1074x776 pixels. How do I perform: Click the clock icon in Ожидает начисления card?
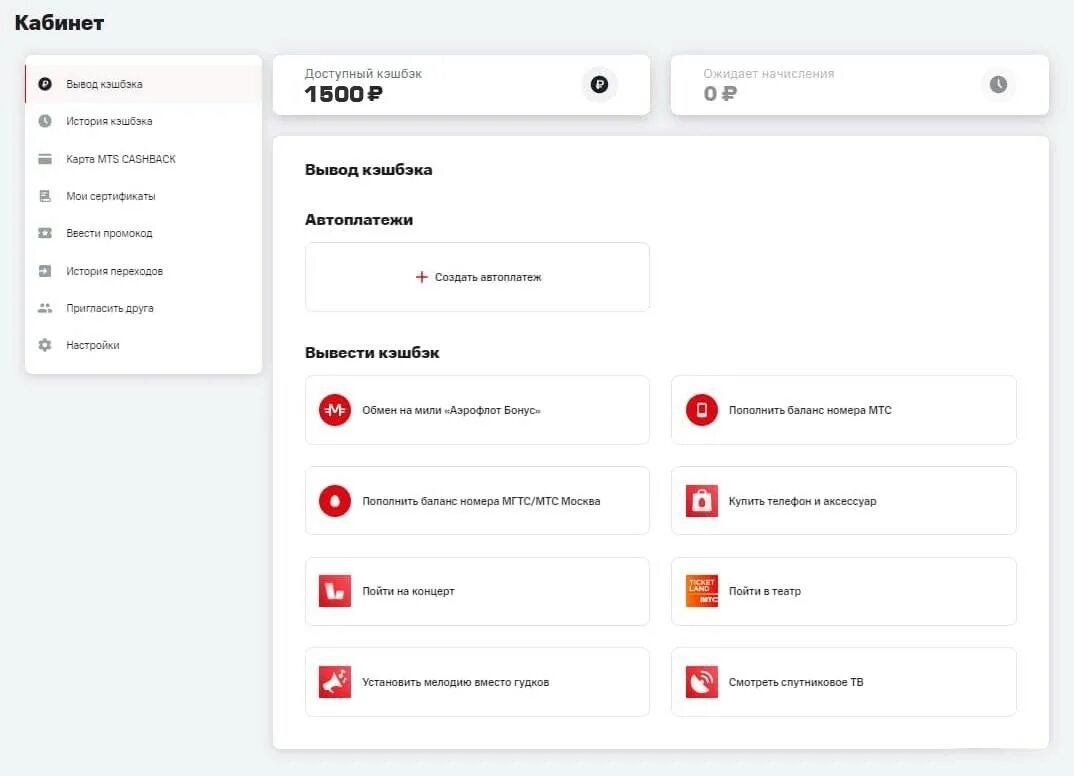998,84
